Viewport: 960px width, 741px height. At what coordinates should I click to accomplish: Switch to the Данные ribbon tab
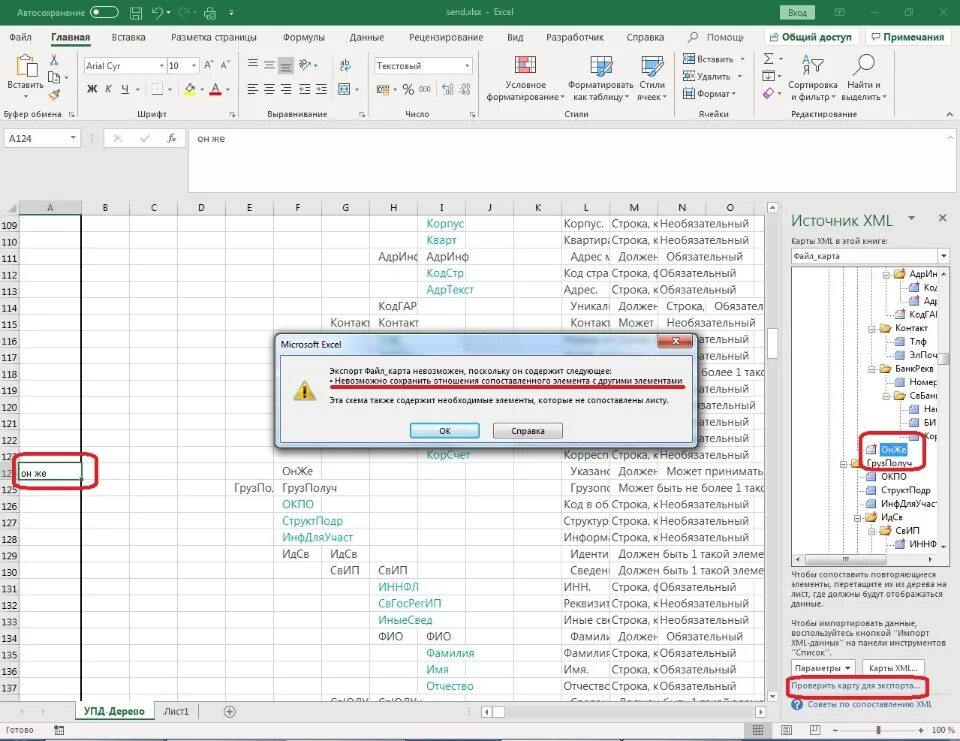(x=367, y=37)
